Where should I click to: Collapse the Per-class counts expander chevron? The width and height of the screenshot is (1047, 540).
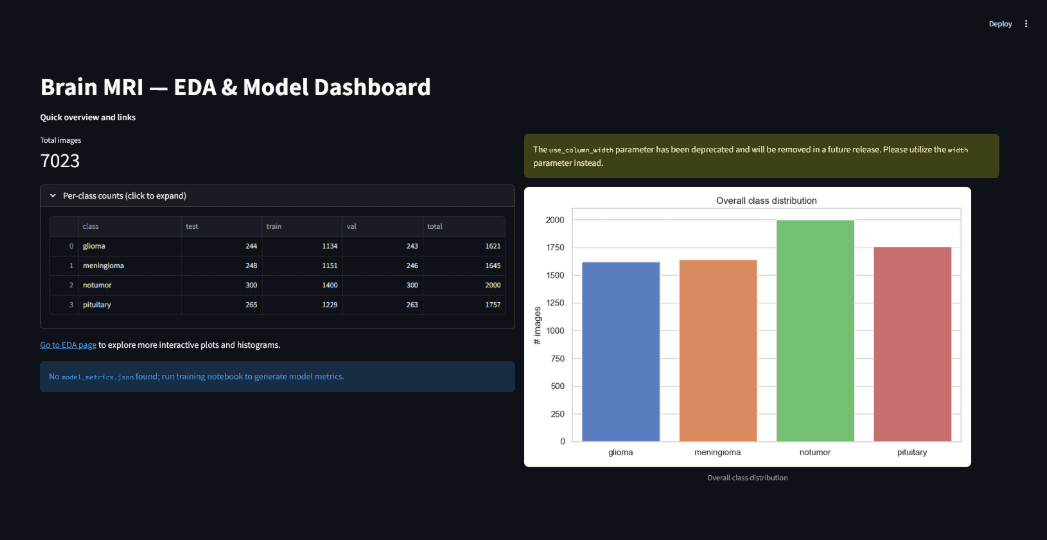tap(53, 196)
